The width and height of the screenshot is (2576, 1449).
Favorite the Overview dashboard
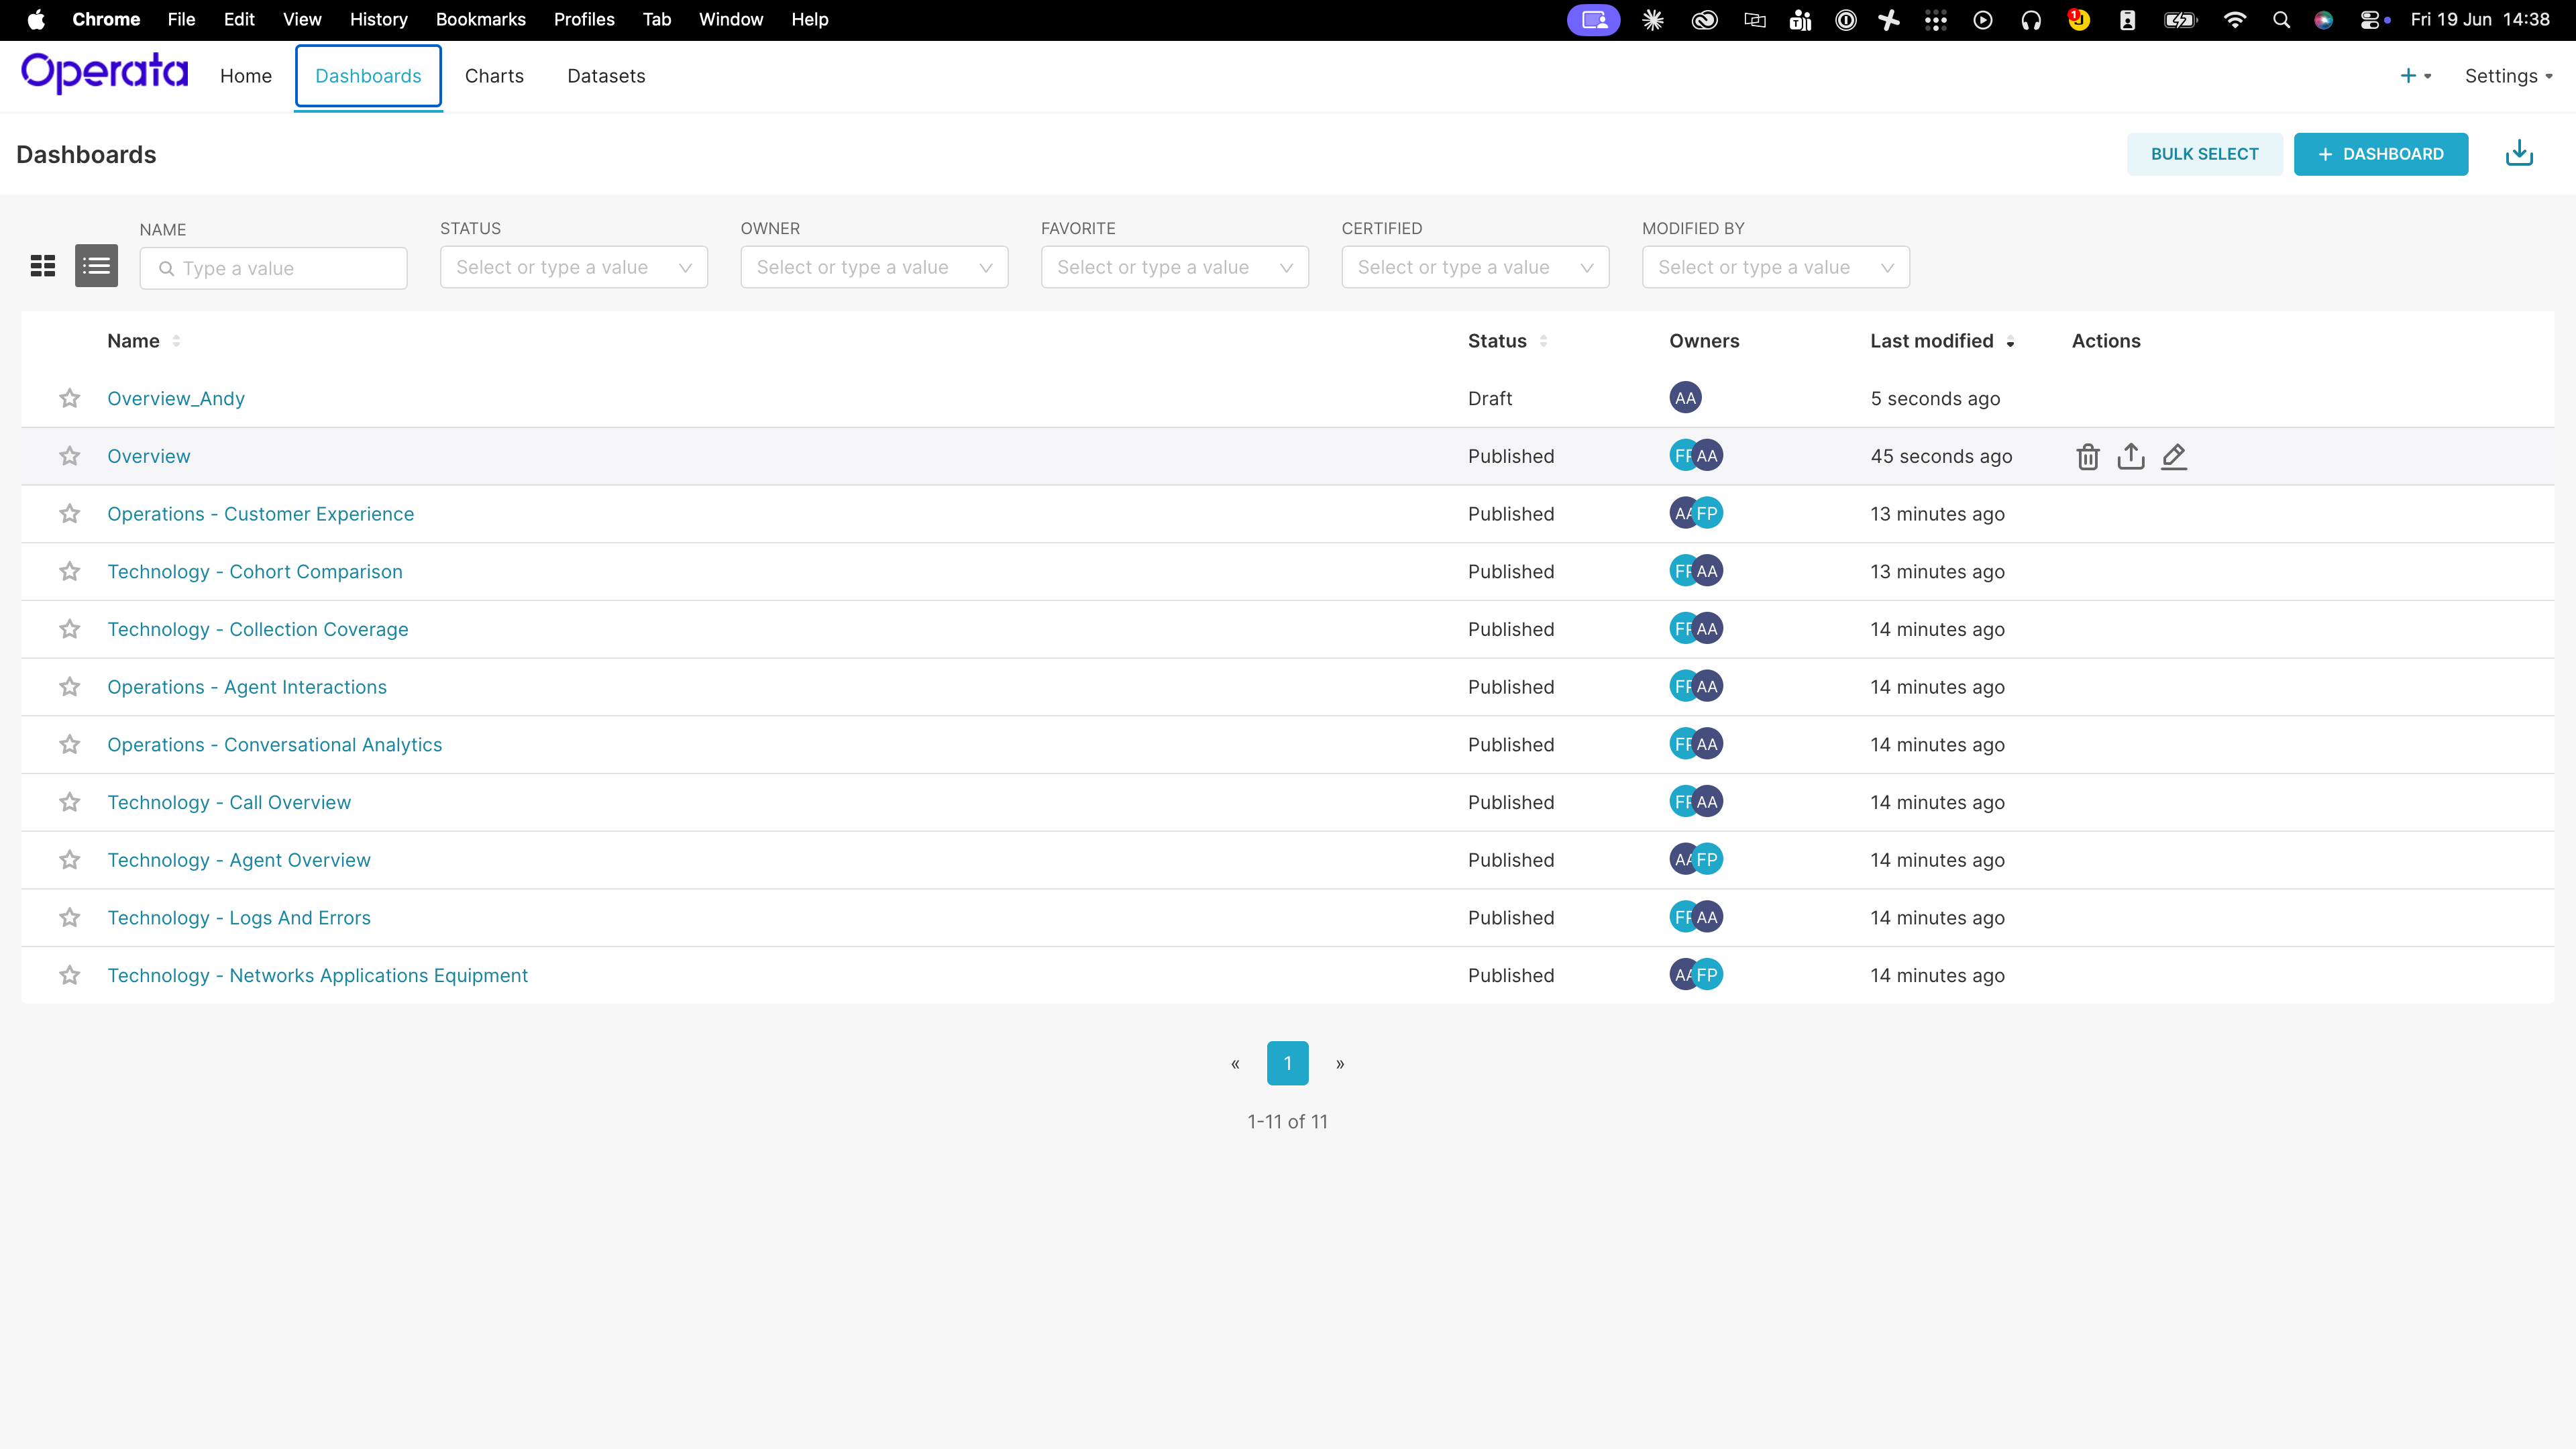(69, 456)
